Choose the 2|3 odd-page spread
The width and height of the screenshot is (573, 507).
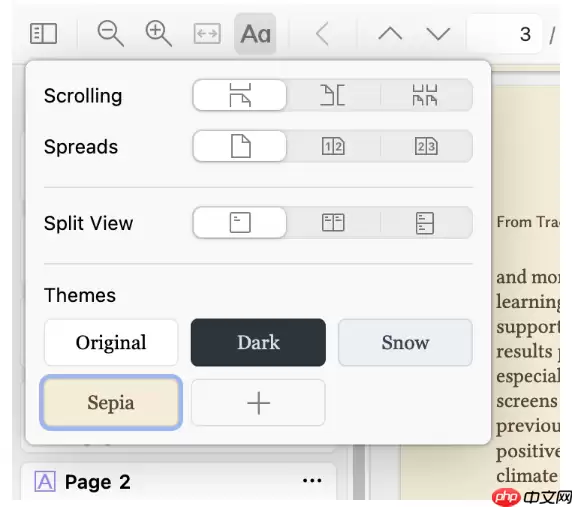pyautogui.click(x=425, y=146)
